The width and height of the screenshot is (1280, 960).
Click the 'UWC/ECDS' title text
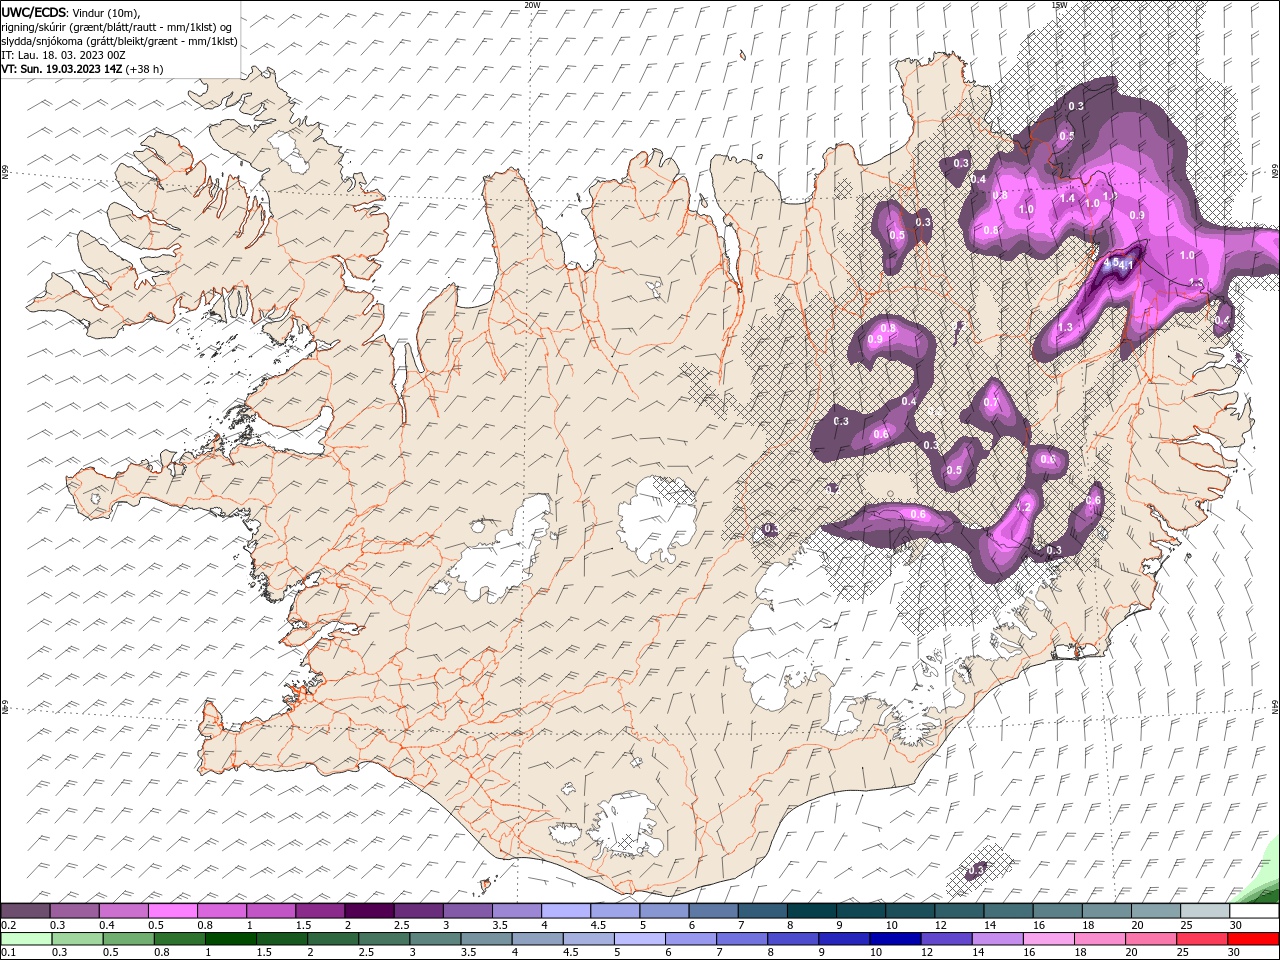pos(34,12)
